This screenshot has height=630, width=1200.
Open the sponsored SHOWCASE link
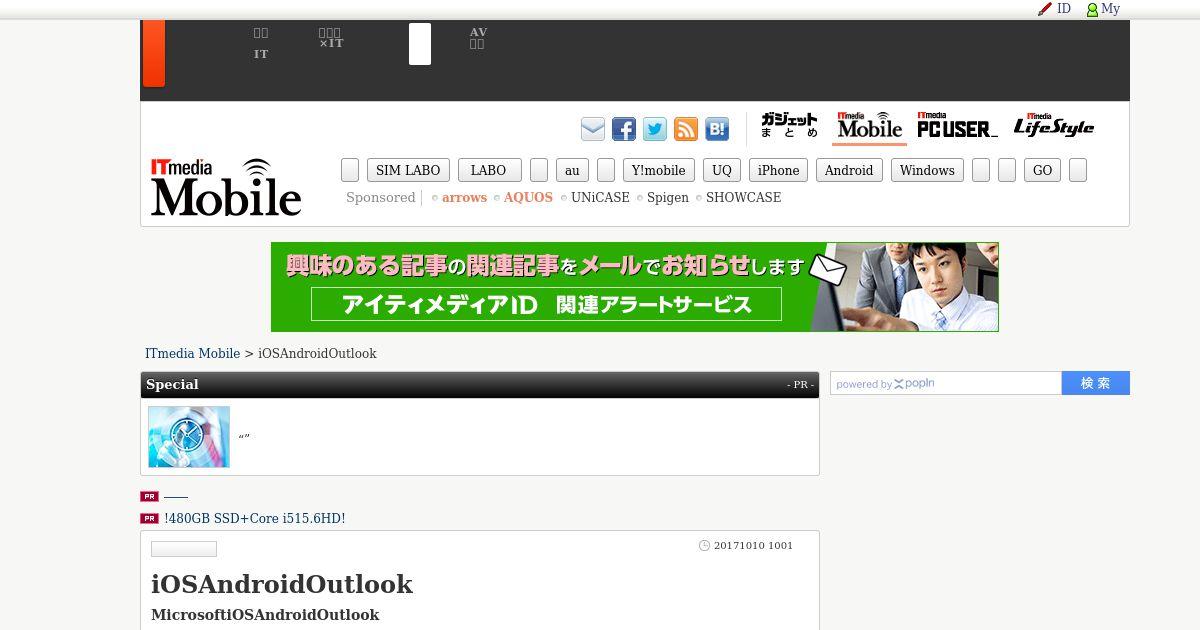(x=743, y=198)
